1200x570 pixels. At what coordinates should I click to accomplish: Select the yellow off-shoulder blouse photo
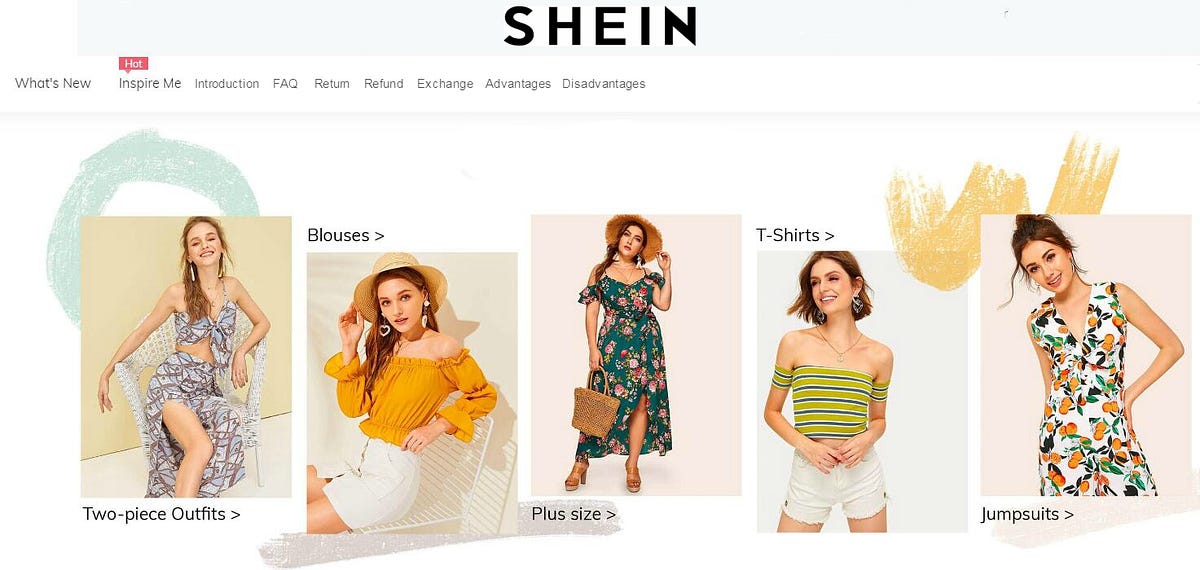click(412, 392)
